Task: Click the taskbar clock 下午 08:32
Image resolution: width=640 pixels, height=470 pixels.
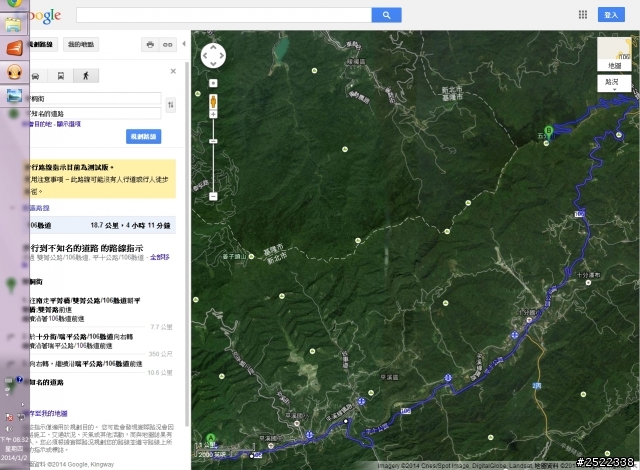Action: pos(14,439)
